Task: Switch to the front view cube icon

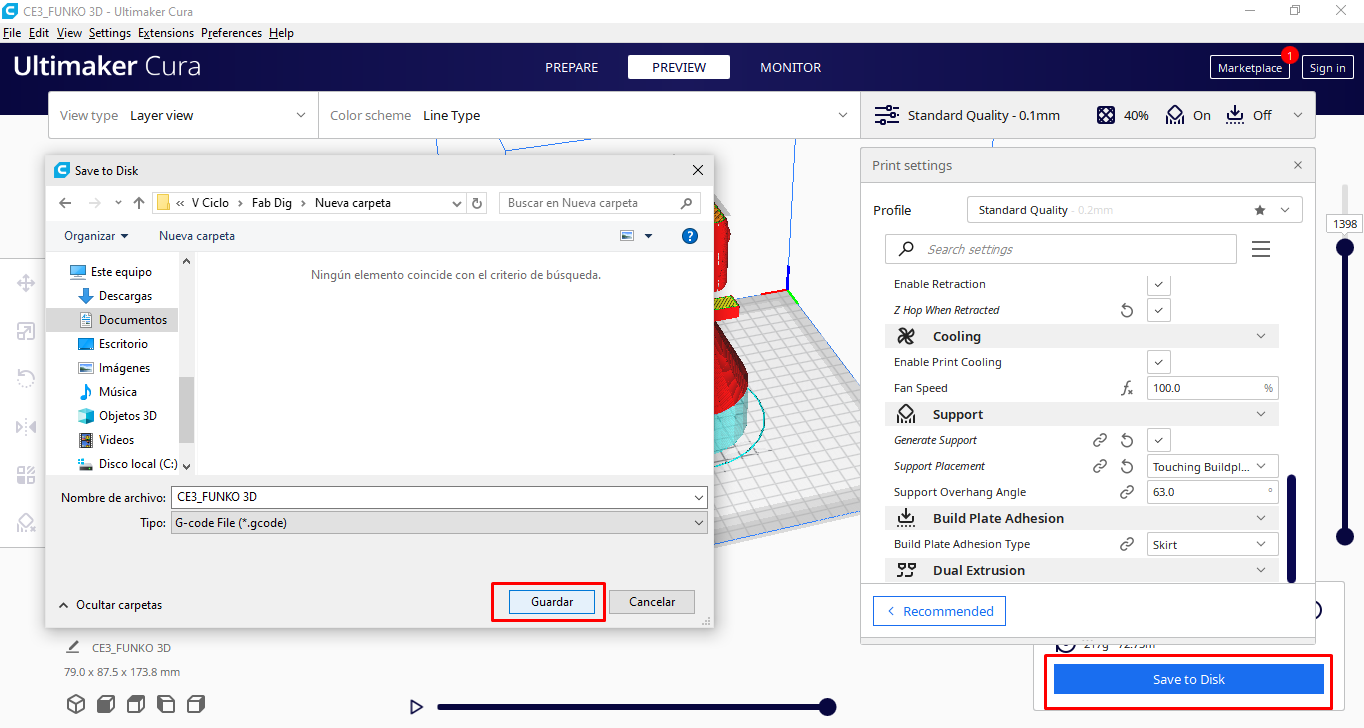Action: click(105, 704)
